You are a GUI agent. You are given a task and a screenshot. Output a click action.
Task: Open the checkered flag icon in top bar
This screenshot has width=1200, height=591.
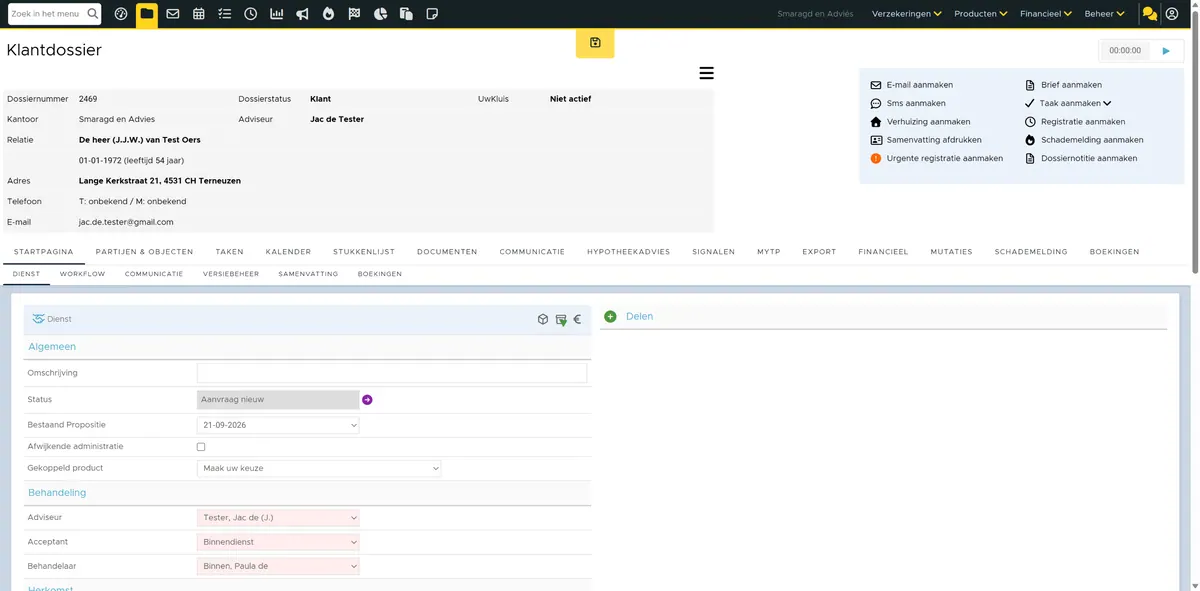[x=354, y=14]
